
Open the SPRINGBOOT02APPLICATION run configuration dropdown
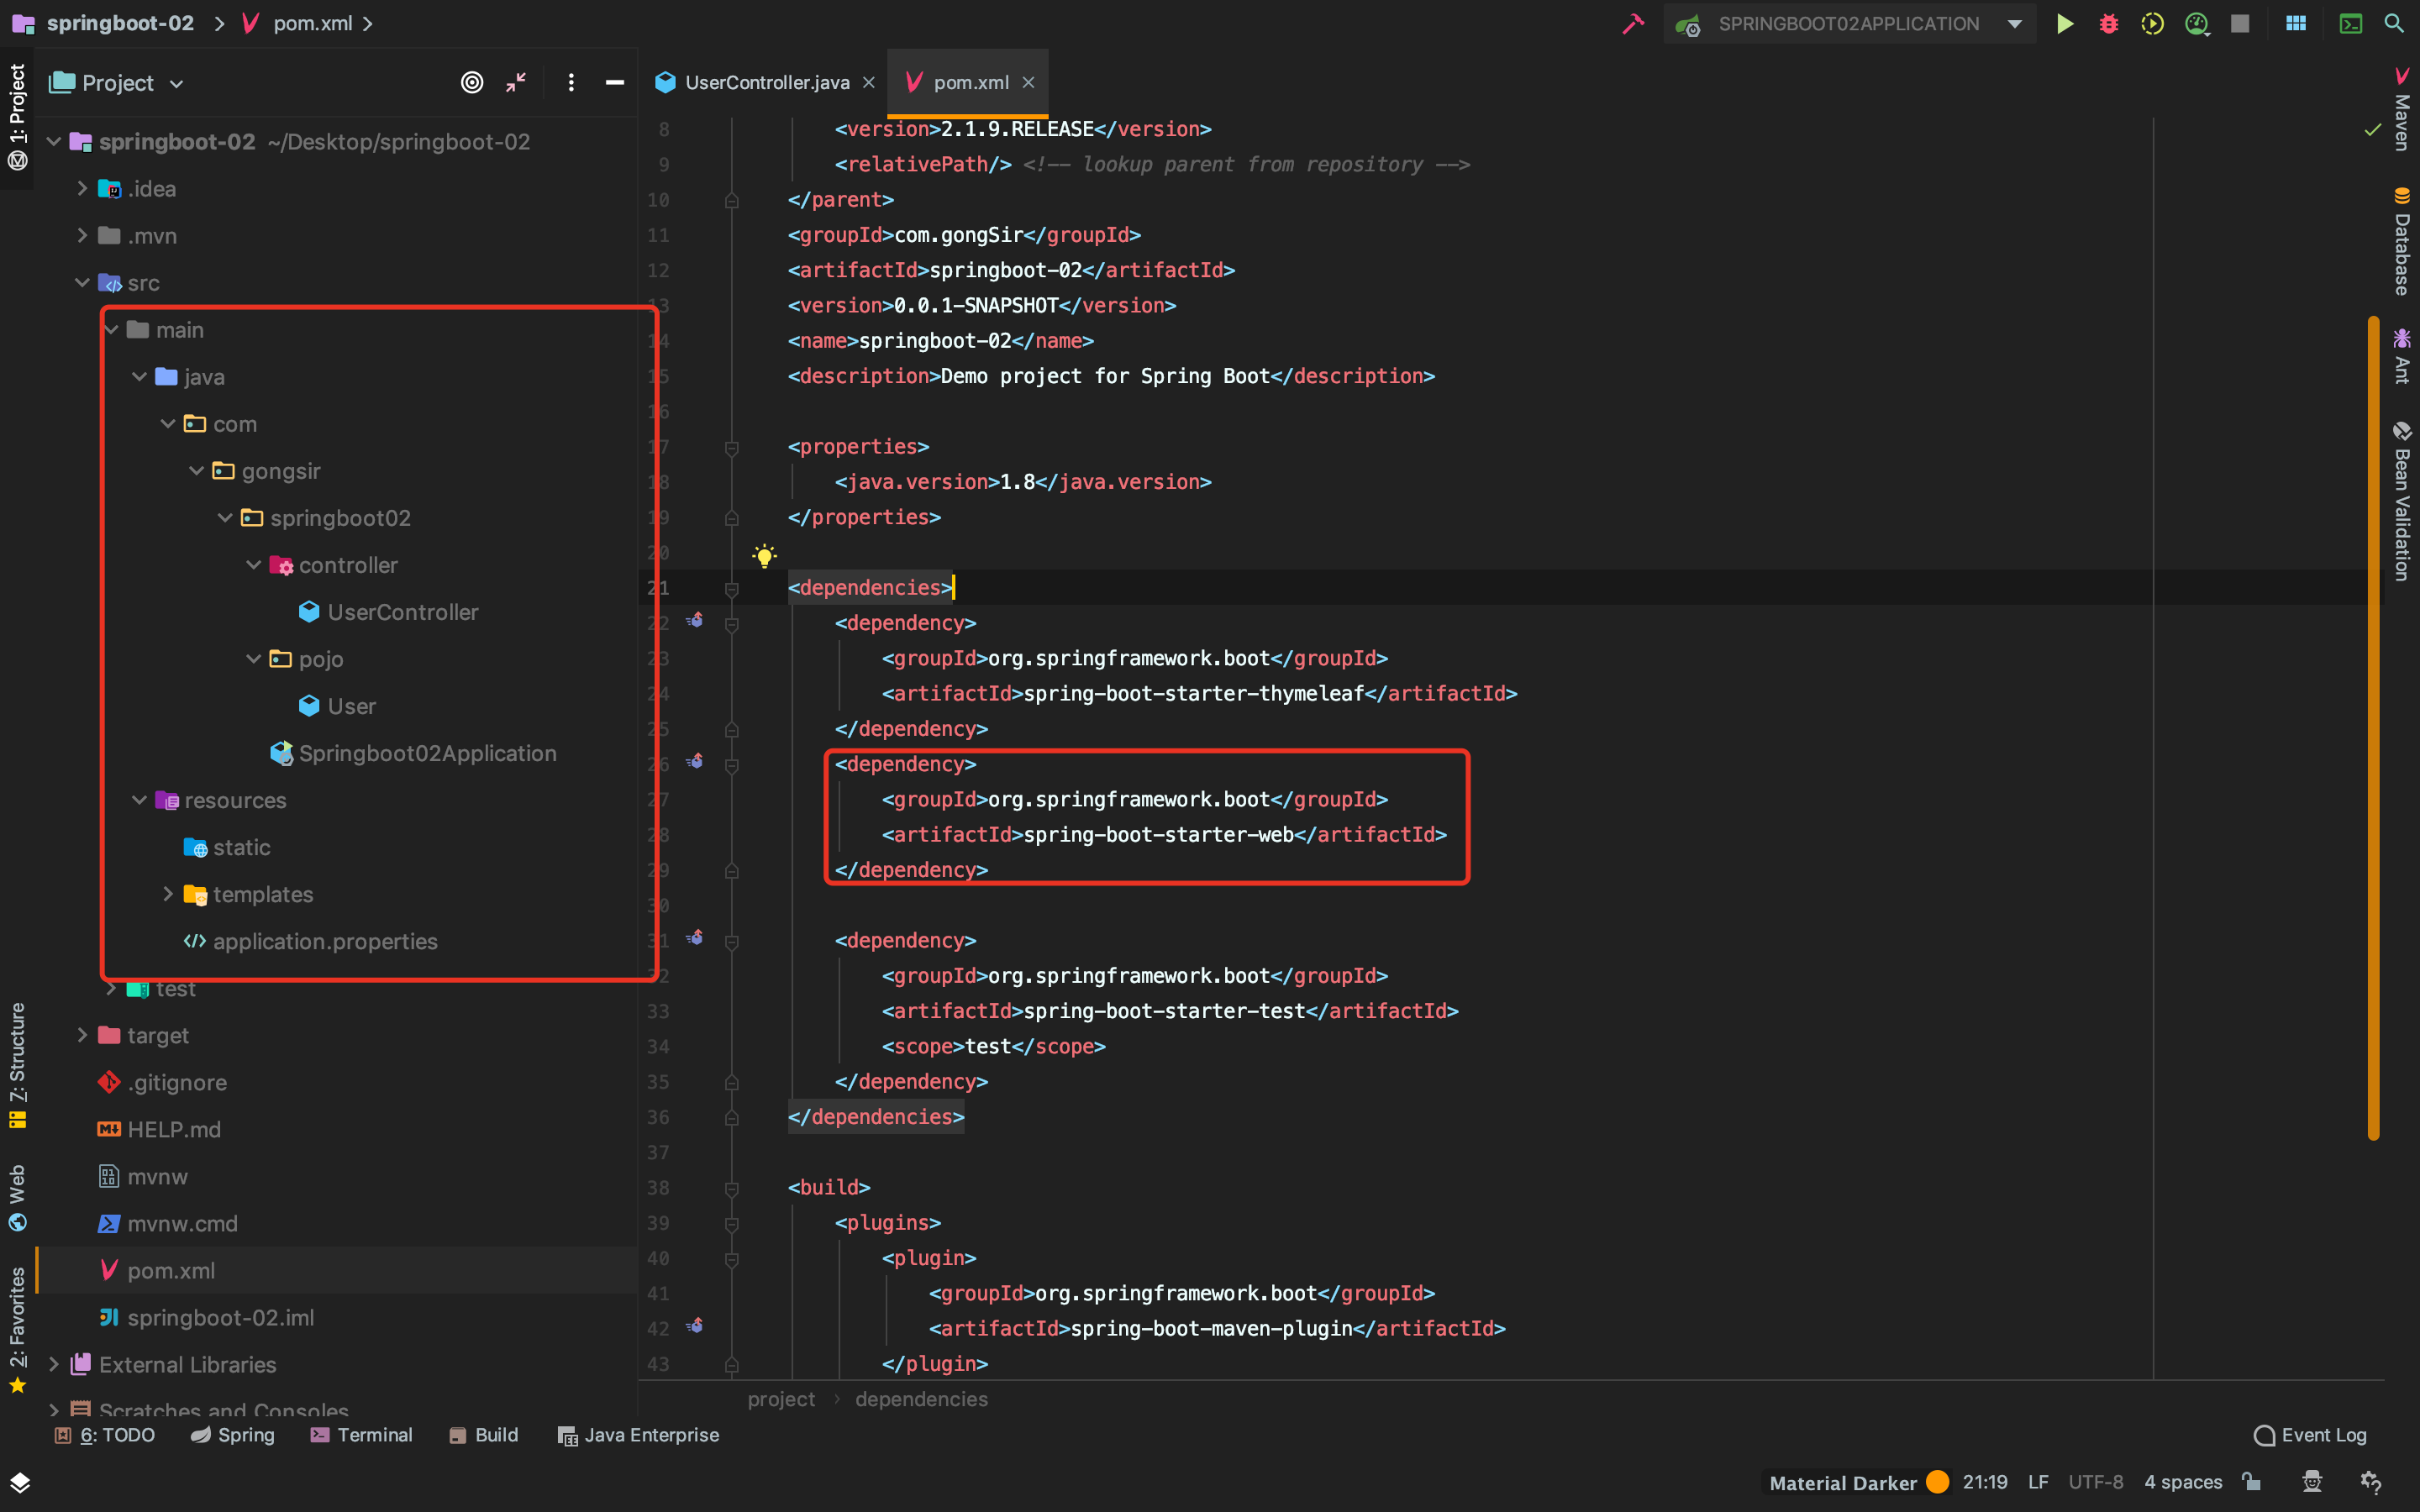[2014, 24]
